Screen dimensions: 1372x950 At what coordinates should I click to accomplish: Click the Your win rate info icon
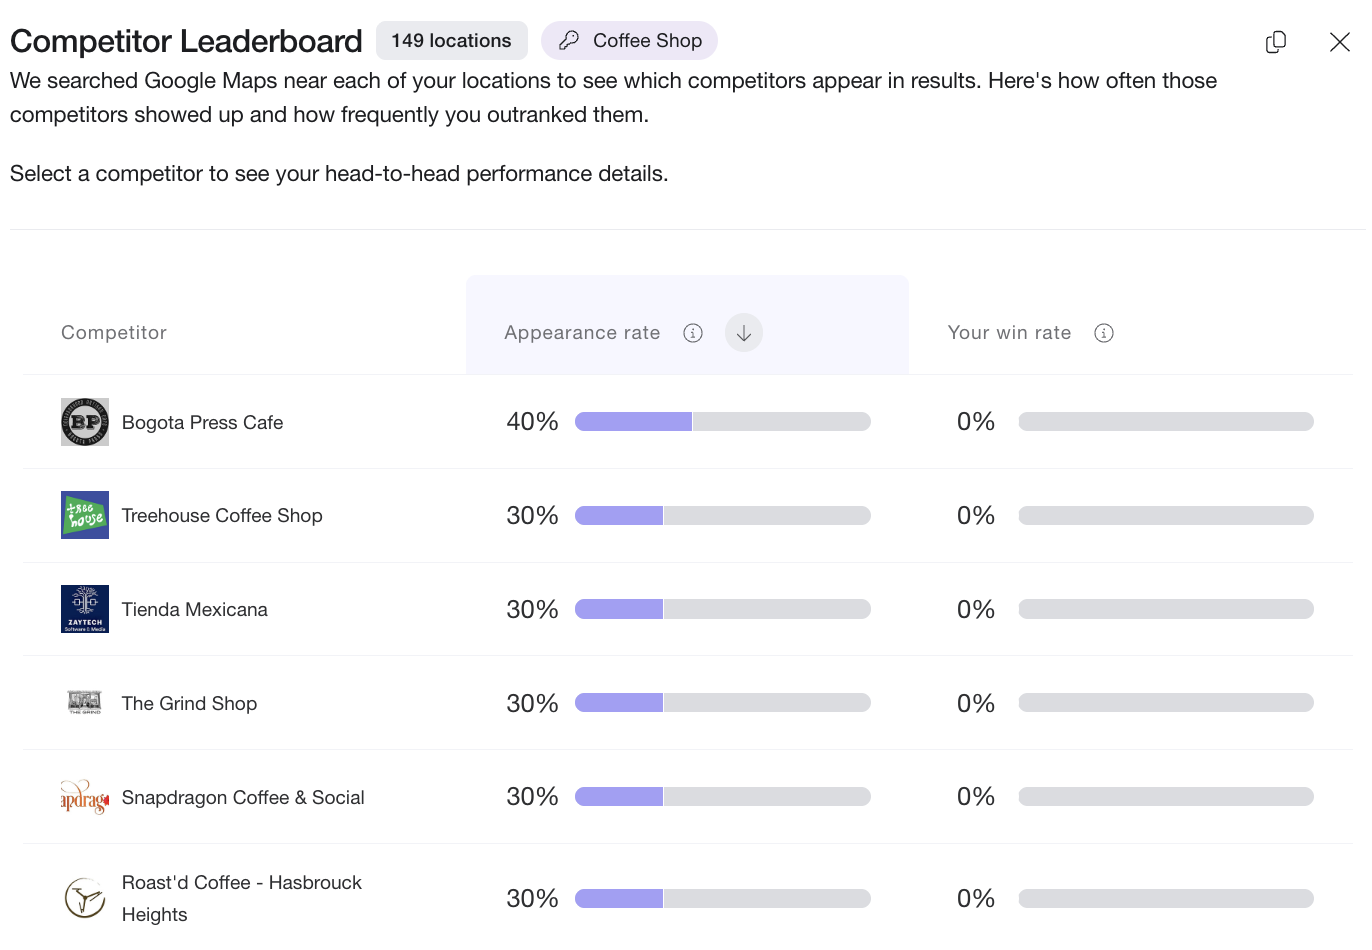1104,333
